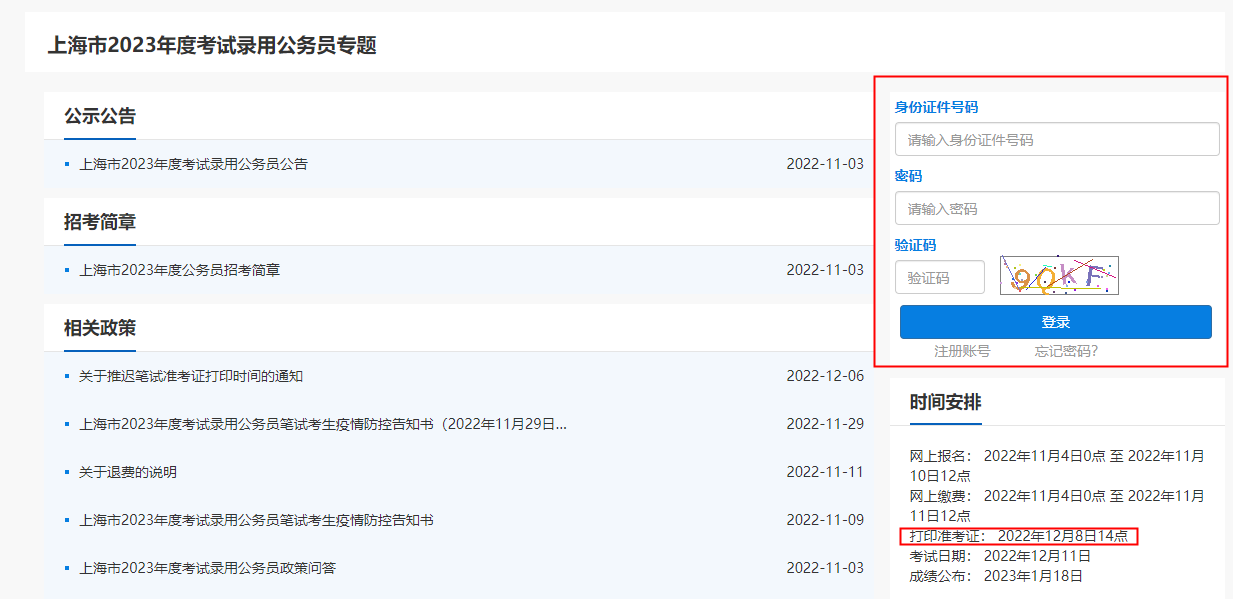Click the 忘记密码? link
The image size is (1233, 599).
(x=1066, y=351)
